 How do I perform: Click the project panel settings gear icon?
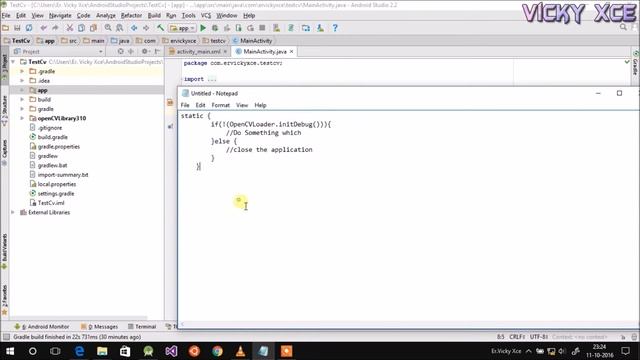(x=144, y=51)
